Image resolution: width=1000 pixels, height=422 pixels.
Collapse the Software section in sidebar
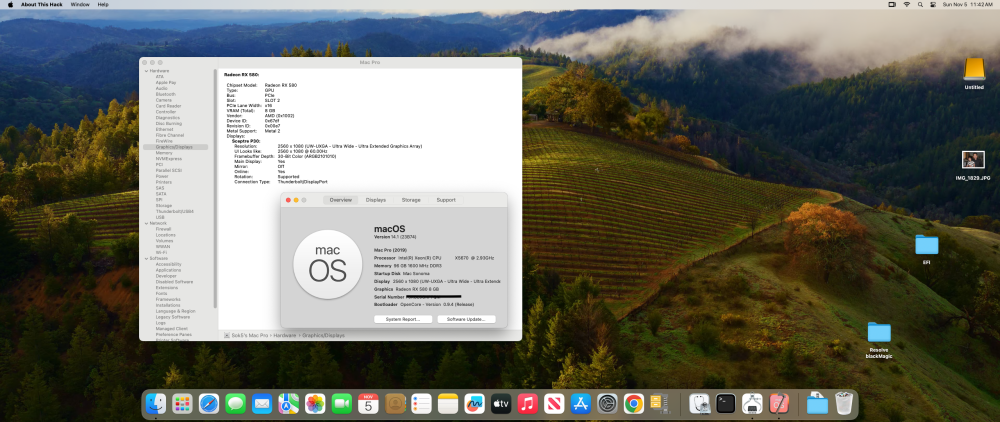[146, 258]
